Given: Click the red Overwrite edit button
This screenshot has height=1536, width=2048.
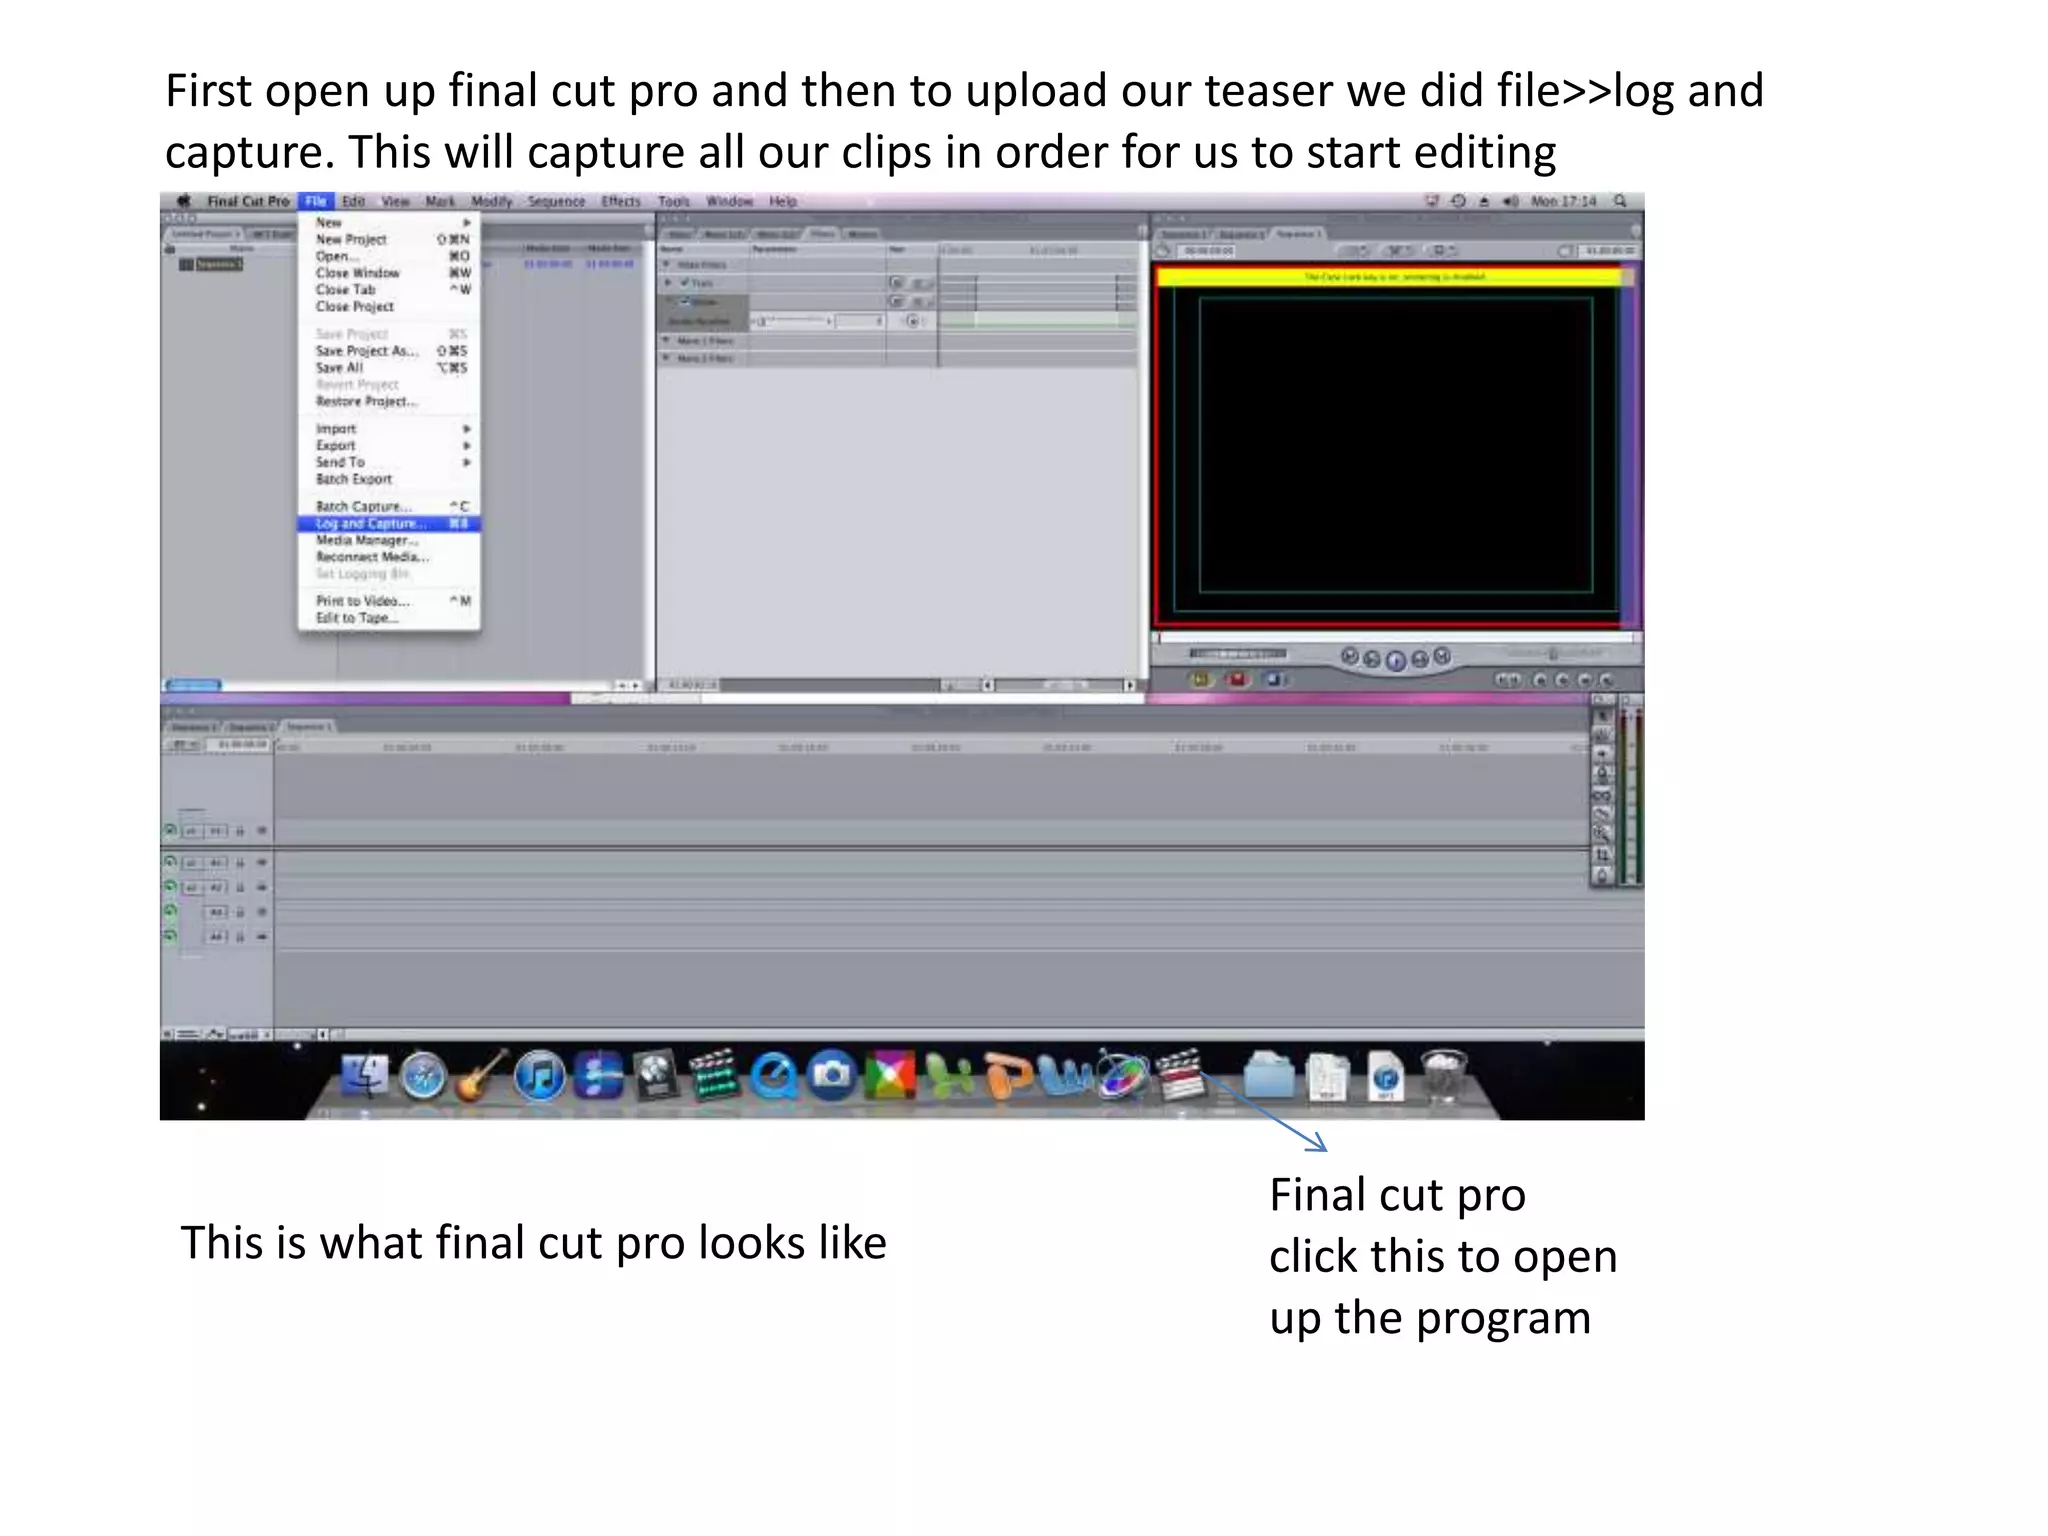Looking at the screenshot, I should point(1237,680).
